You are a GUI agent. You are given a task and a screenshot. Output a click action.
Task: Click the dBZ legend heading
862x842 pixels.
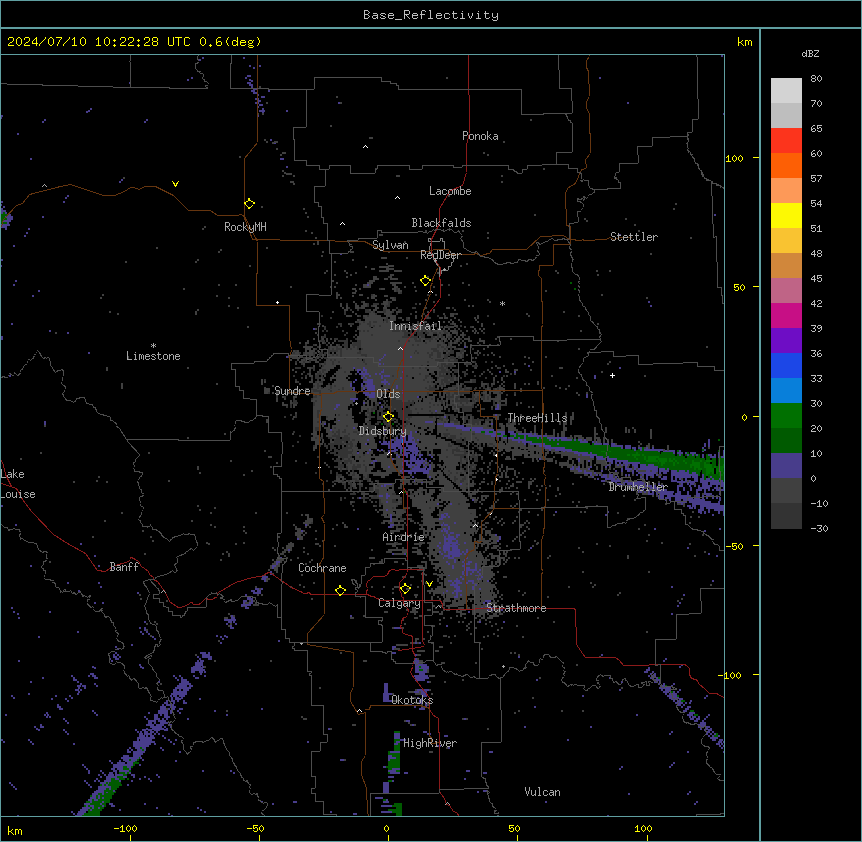coord(810,54)
